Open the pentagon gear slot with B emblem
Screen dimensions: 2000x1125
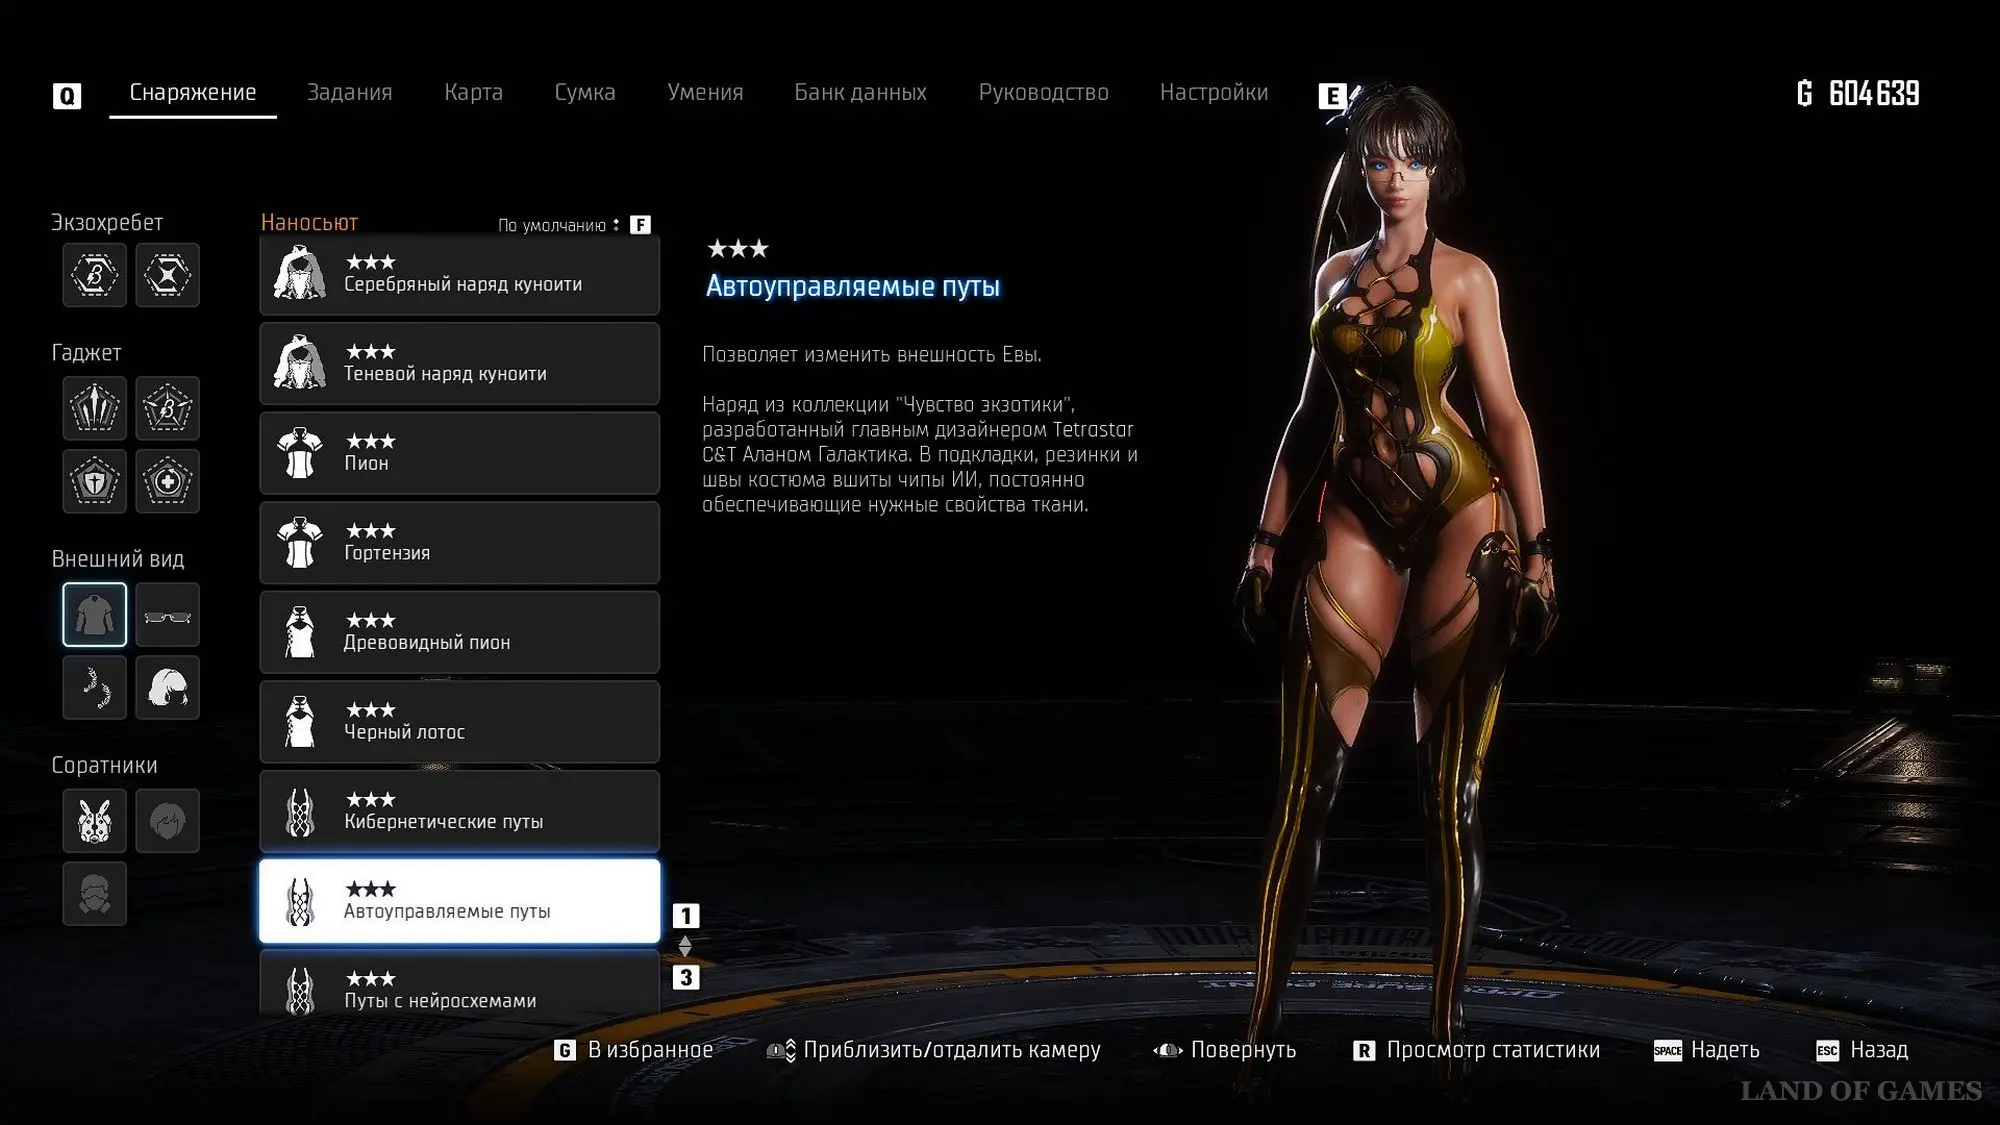click(x=167, y=408)
